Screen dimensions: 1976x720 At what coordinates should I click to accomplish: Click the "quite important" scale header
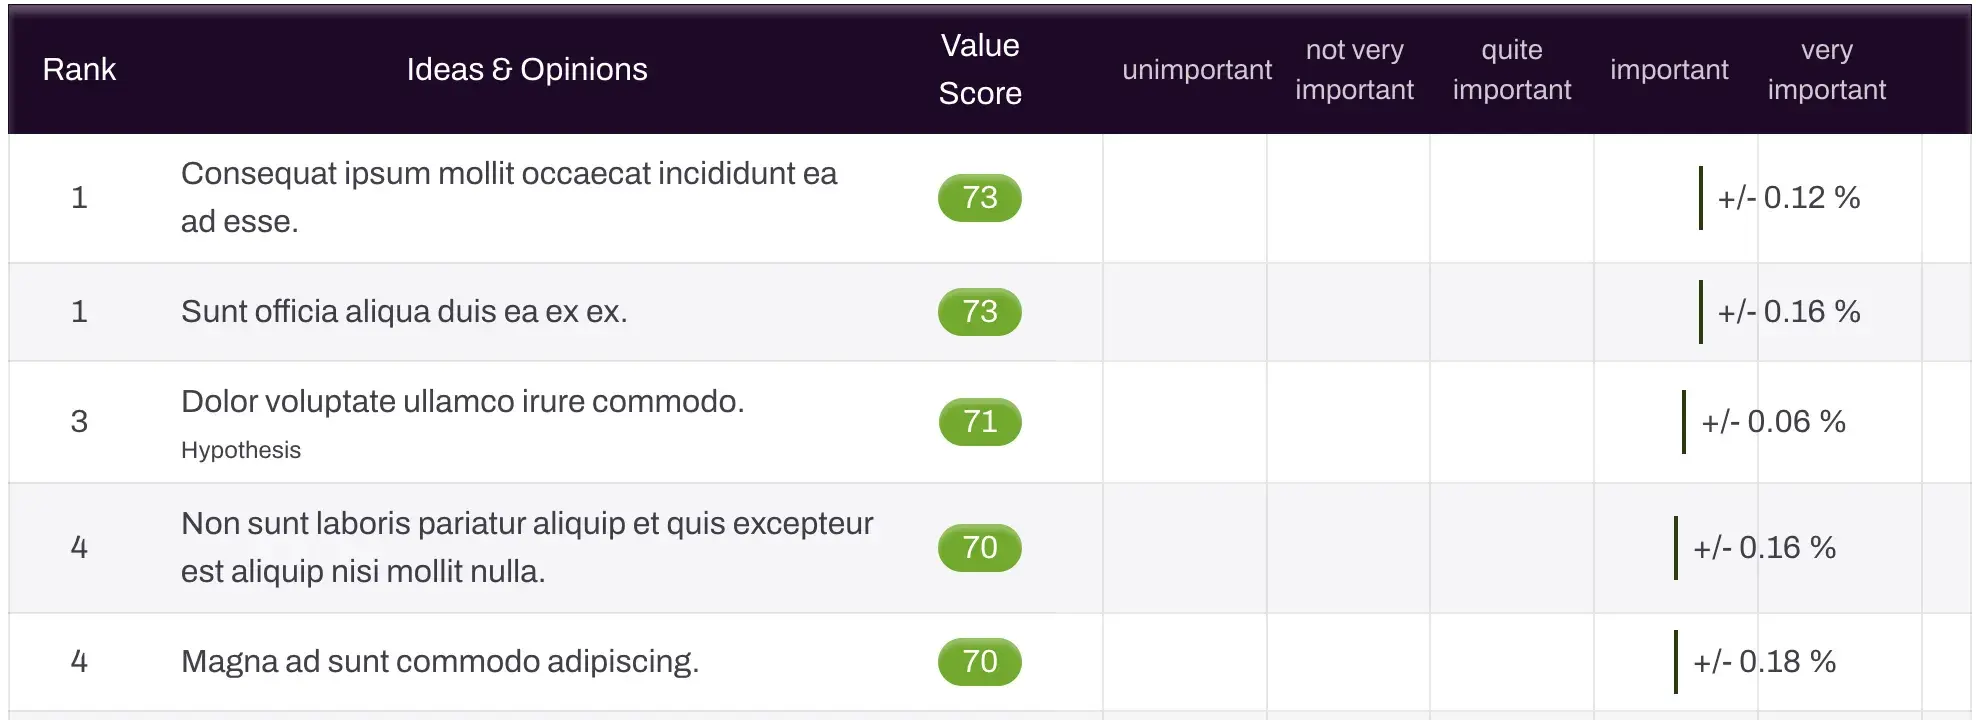coord(1511,69)
